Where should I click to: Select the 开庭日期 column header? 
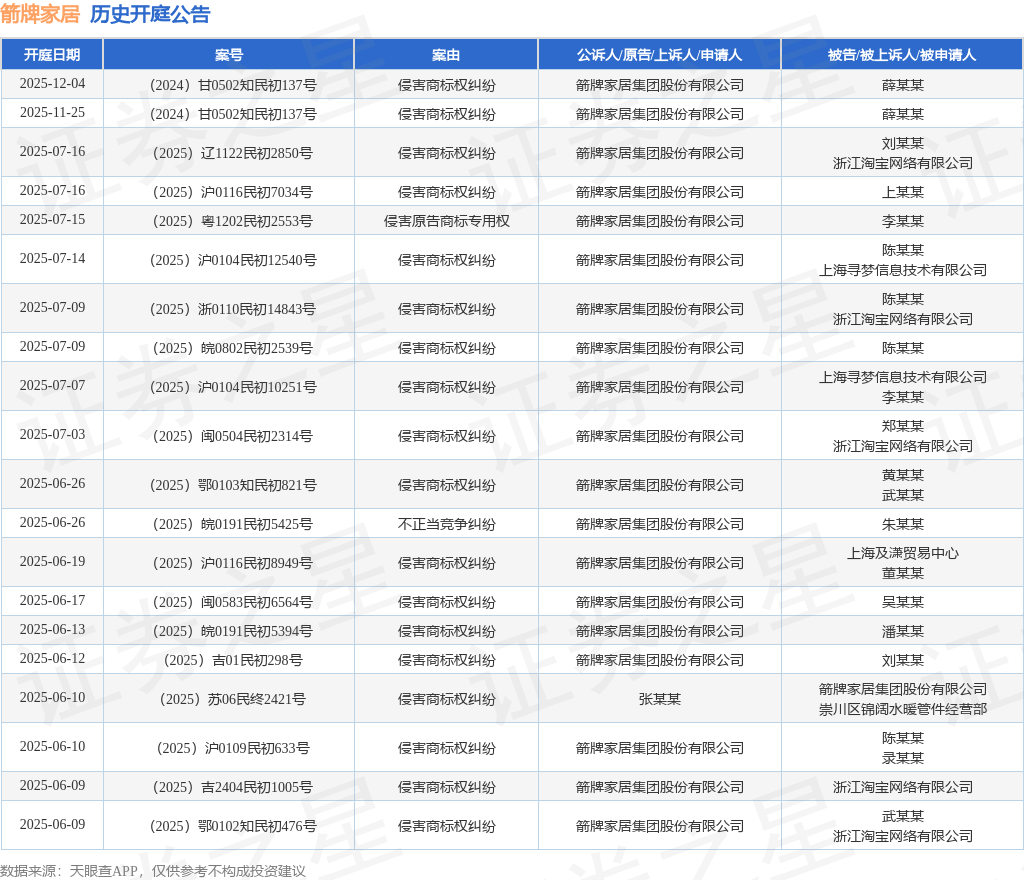pyautogui.click(x=52, y=55)
